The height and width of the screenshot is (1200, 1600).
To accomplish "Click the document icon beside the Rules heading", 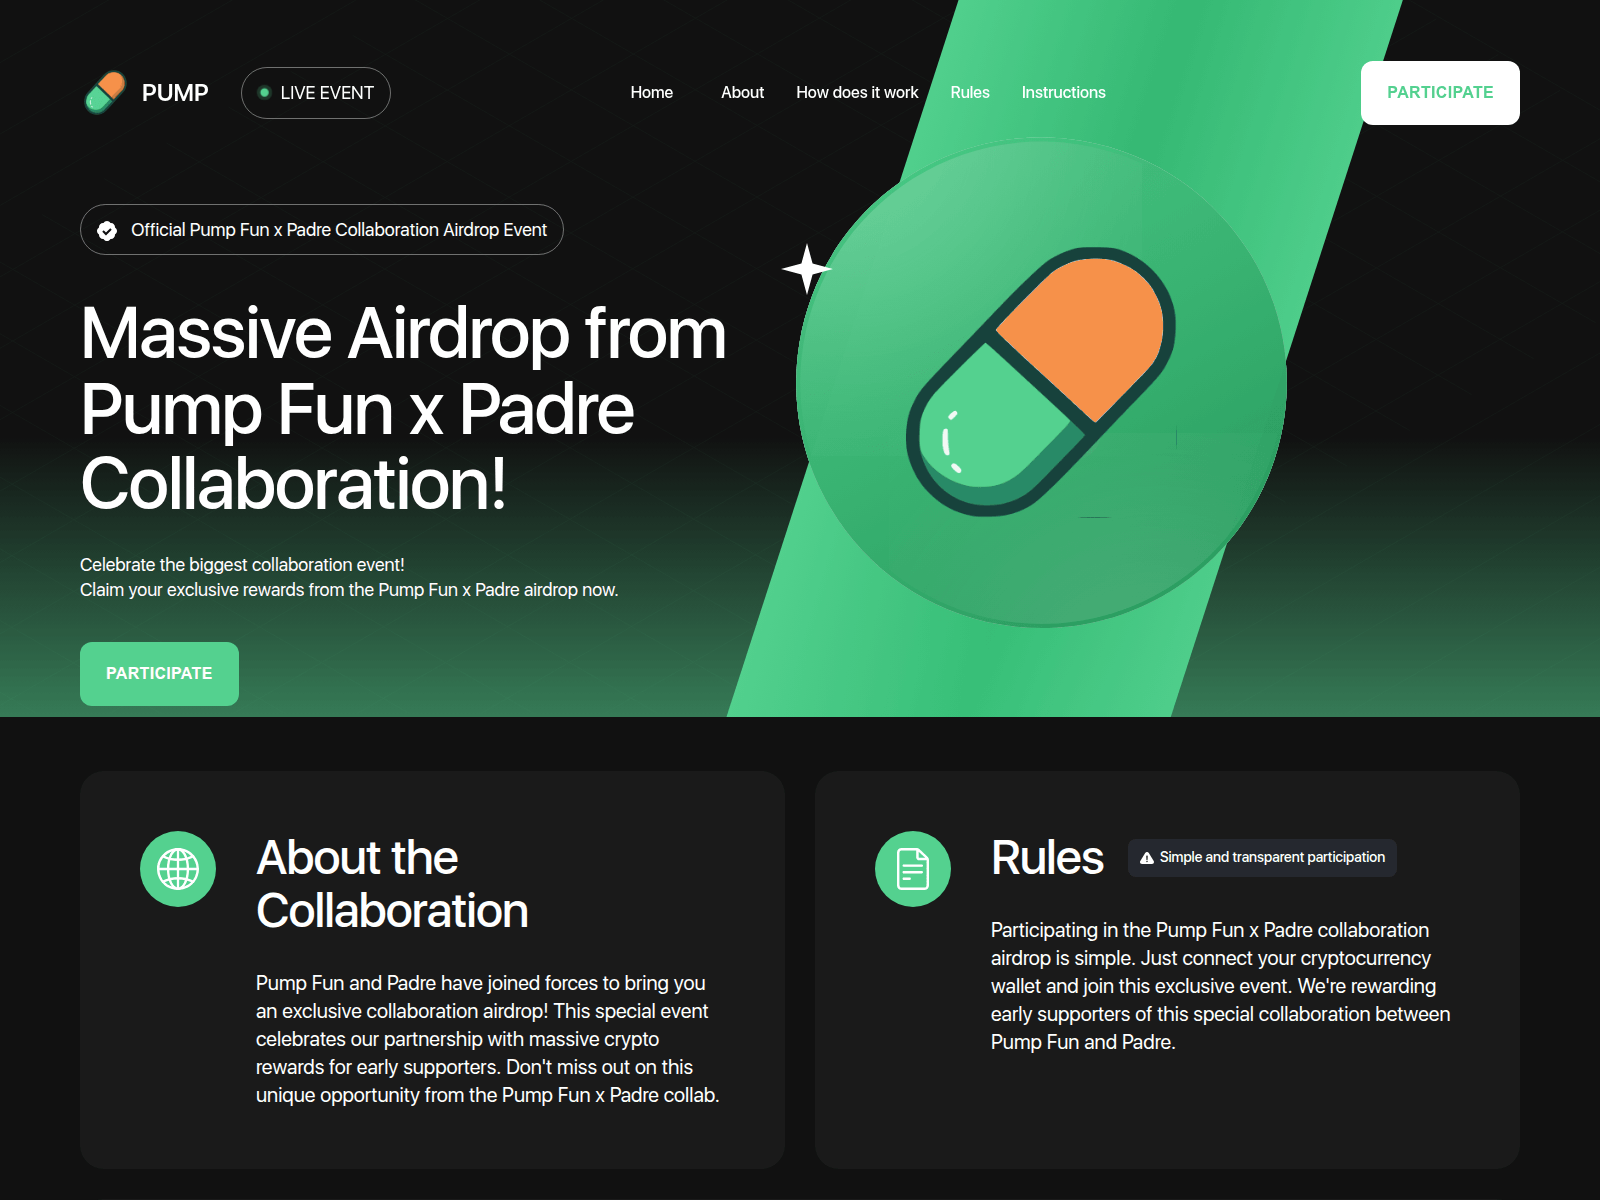I will click(x=912, y=869).
